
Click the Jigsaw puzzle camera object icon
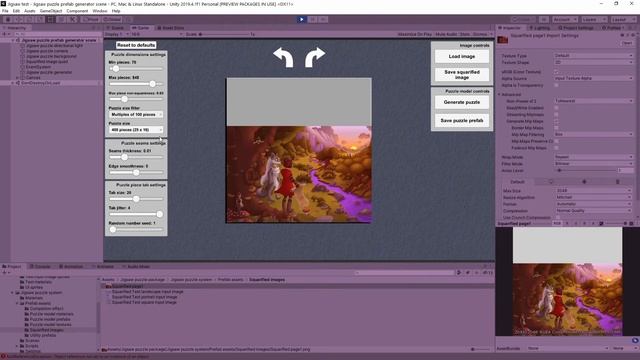23,51
